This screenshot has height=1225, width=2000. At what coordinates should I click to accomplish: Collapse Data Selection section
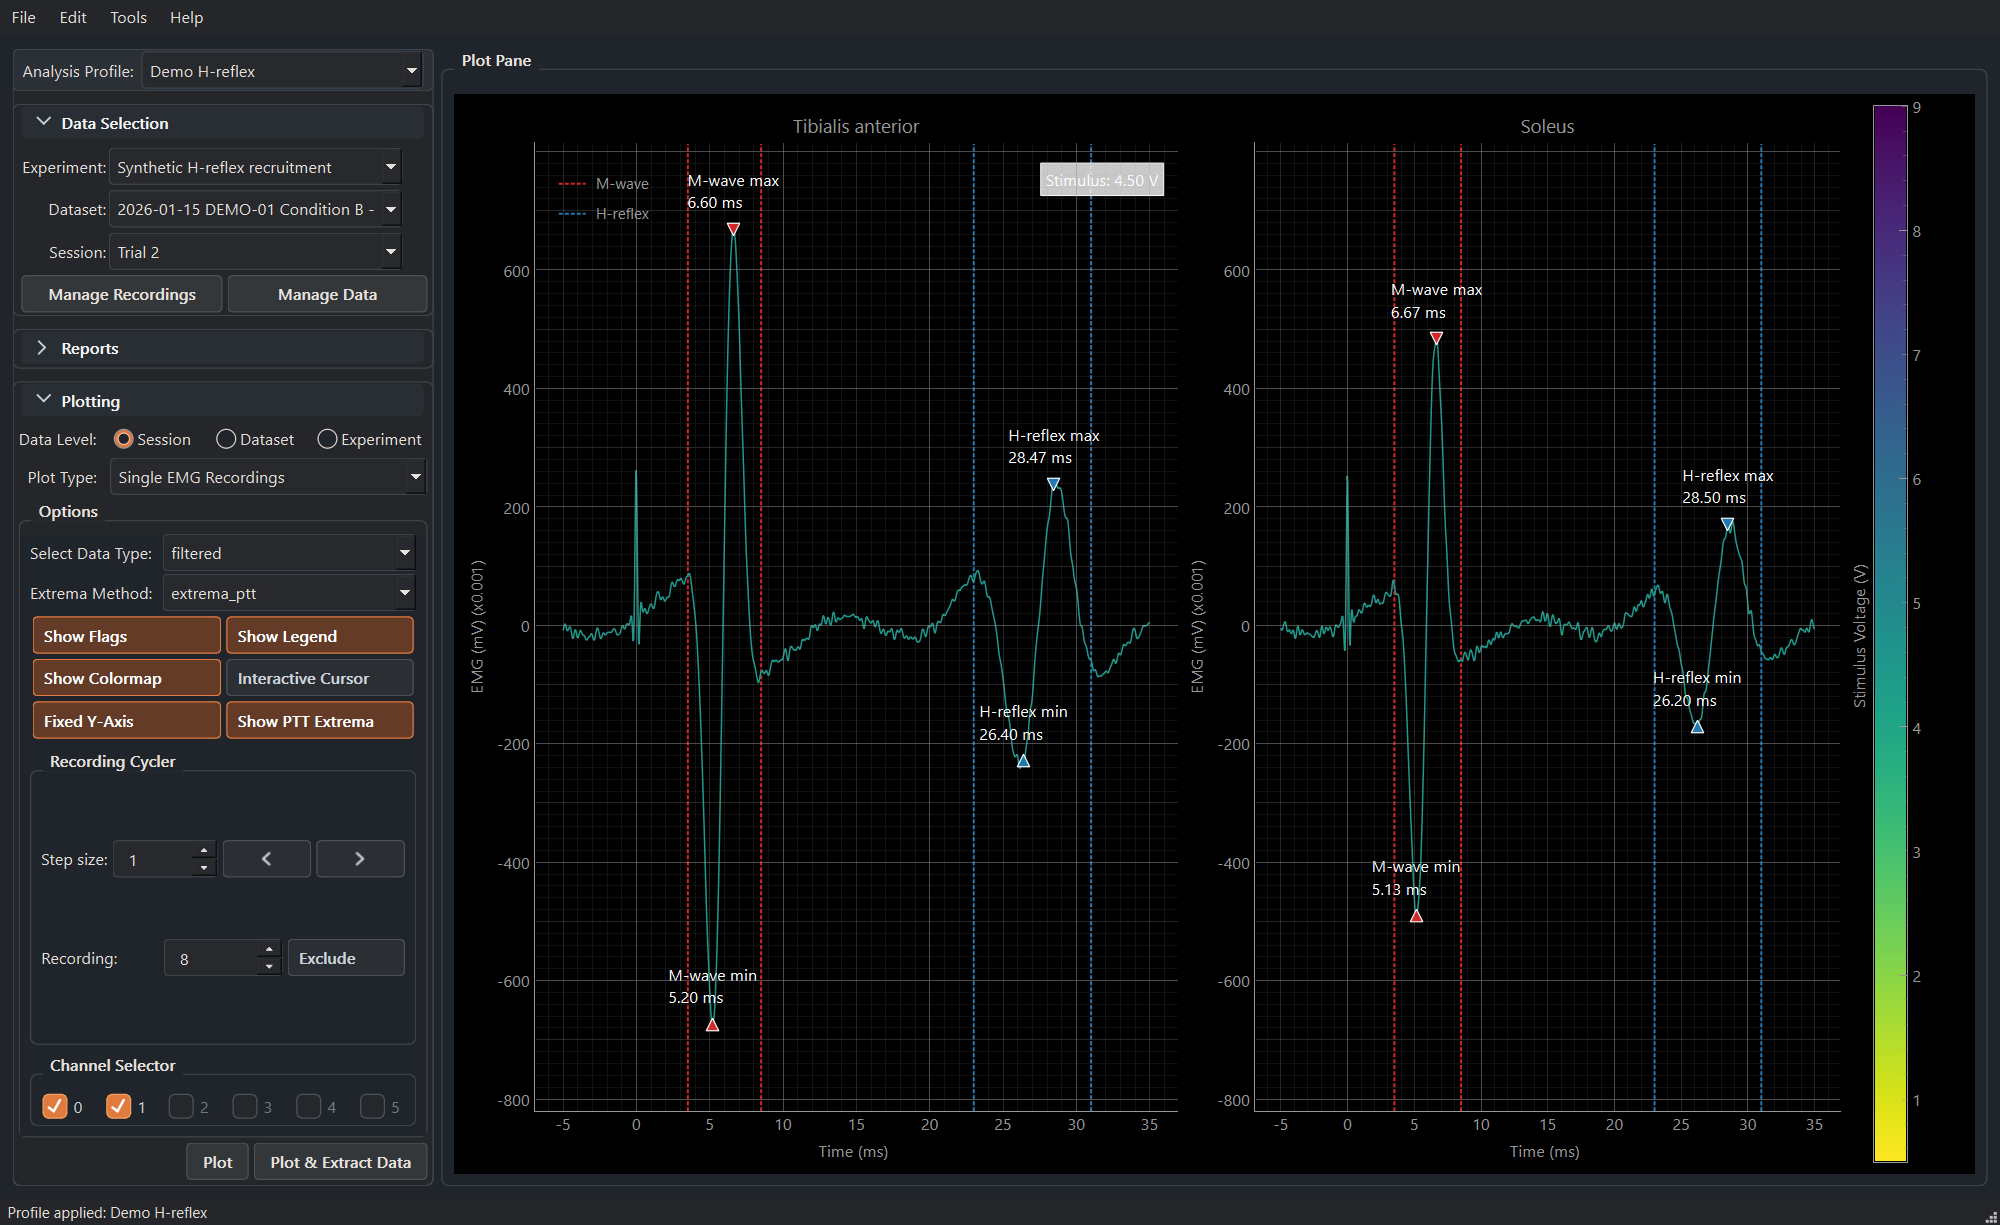click(222, 123)
